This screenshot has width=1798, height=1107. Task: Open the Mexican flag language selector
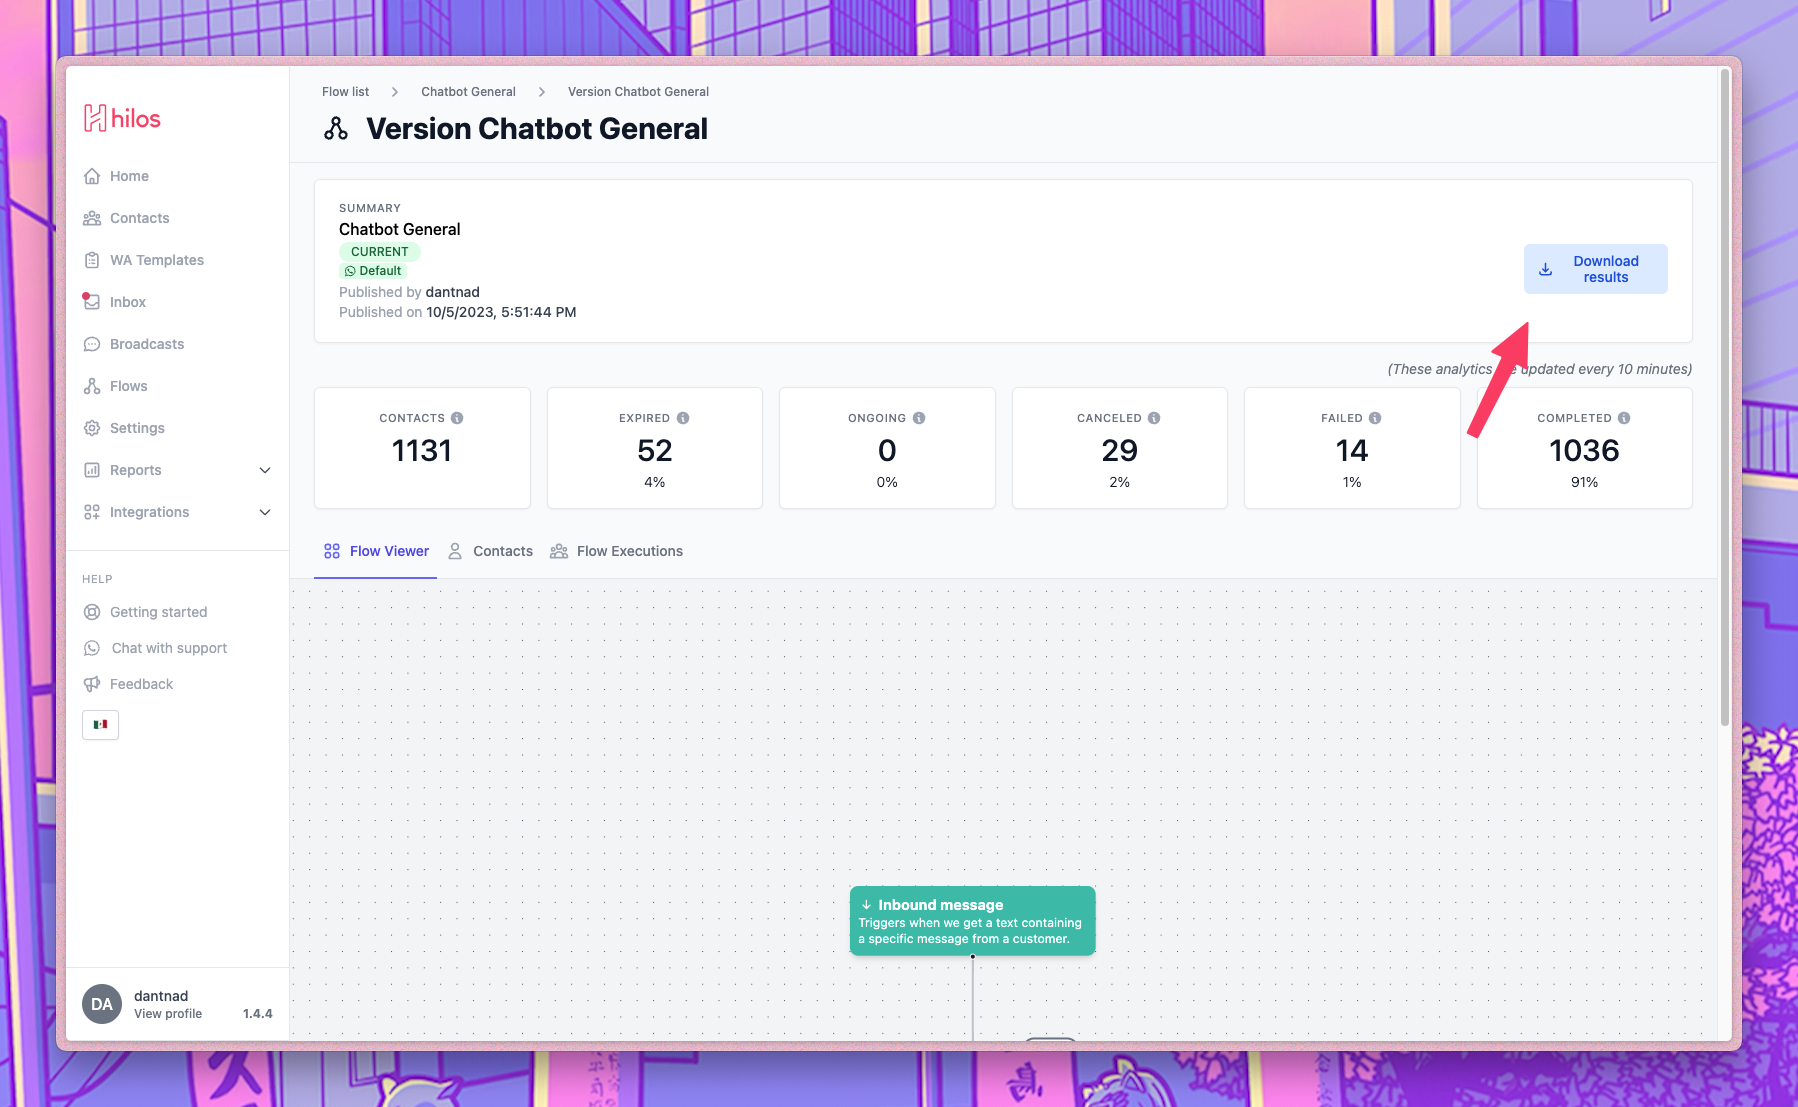pyautogui.click(x=100, y=725)
